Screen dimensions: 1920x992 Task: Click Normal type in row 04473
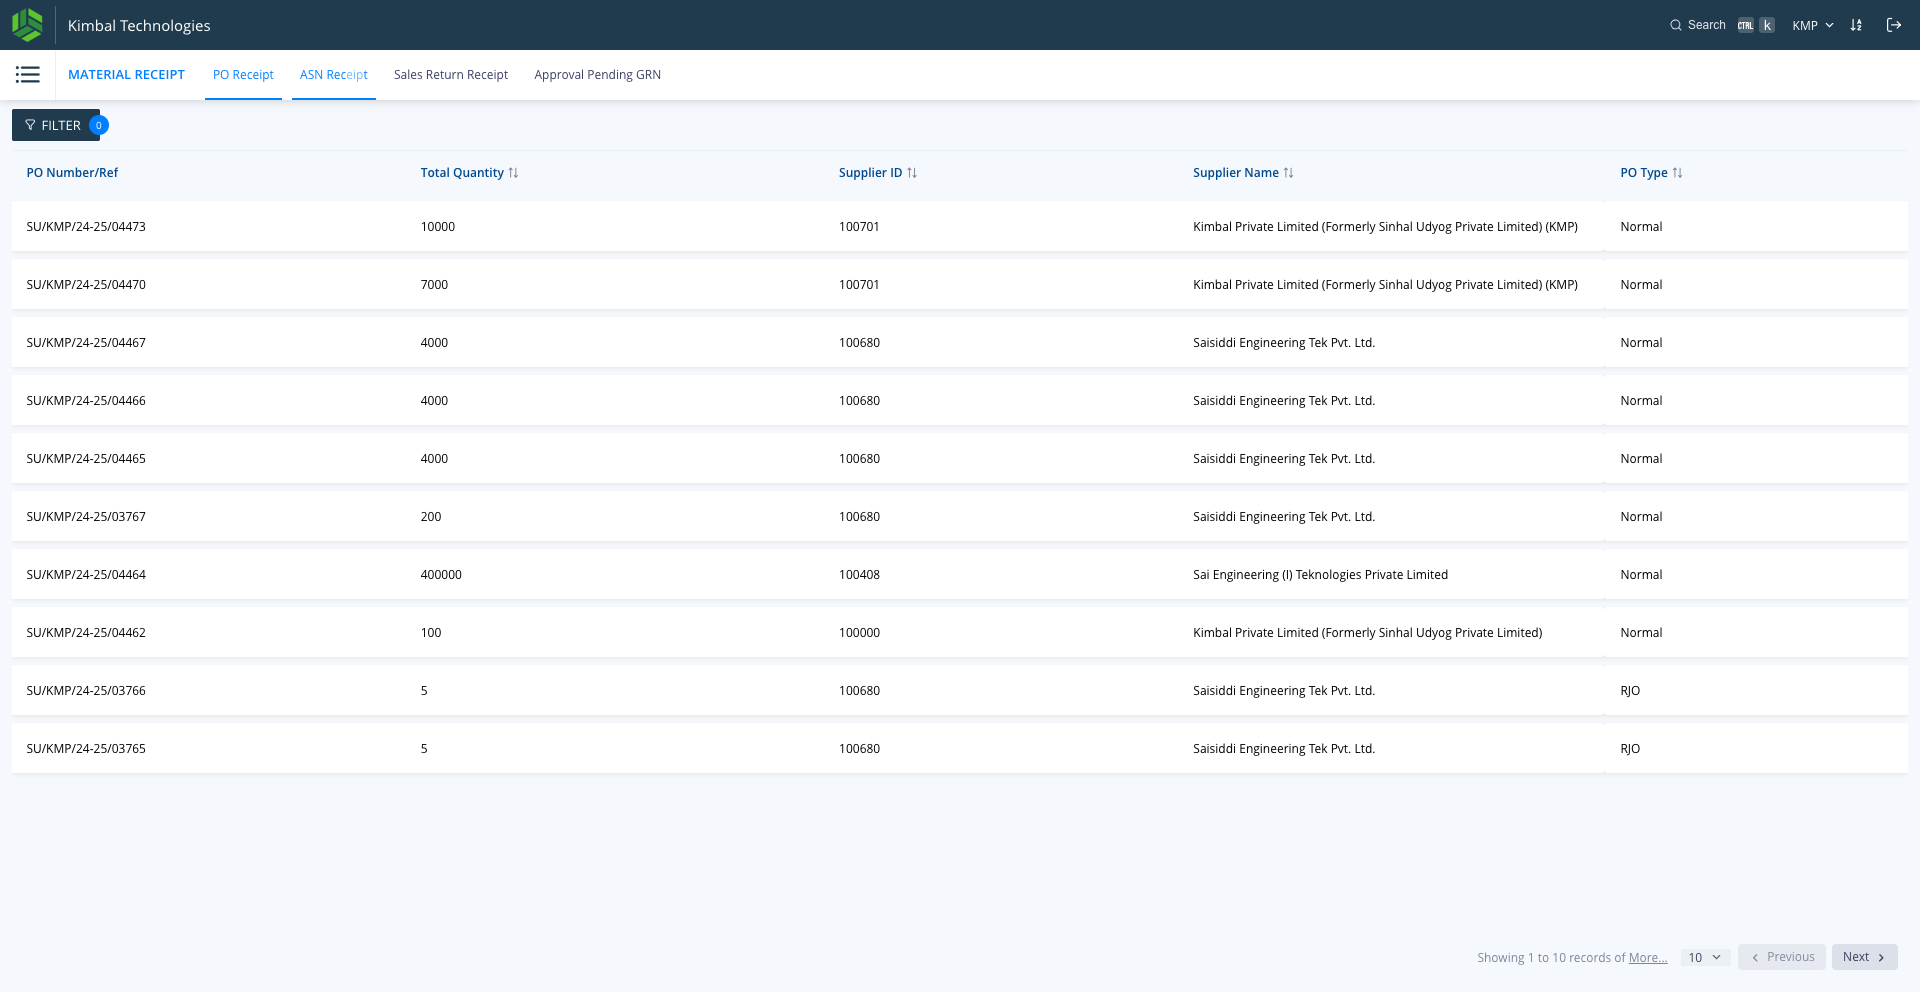point(1641,227)
